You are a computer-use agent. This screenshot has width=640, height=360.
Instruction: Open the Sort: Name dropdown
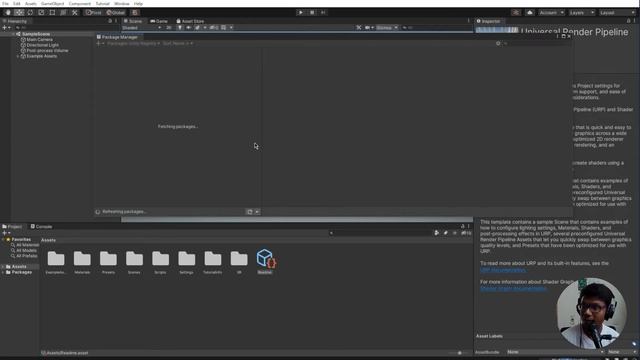coord(178,43)
